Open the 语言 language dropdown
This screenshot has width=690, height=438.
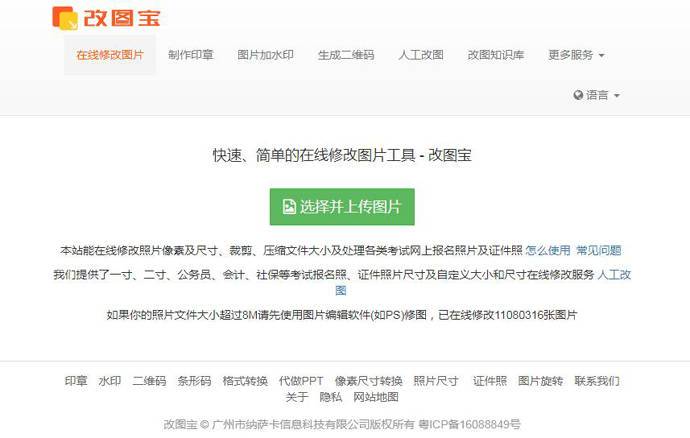[x=596, y=95]
